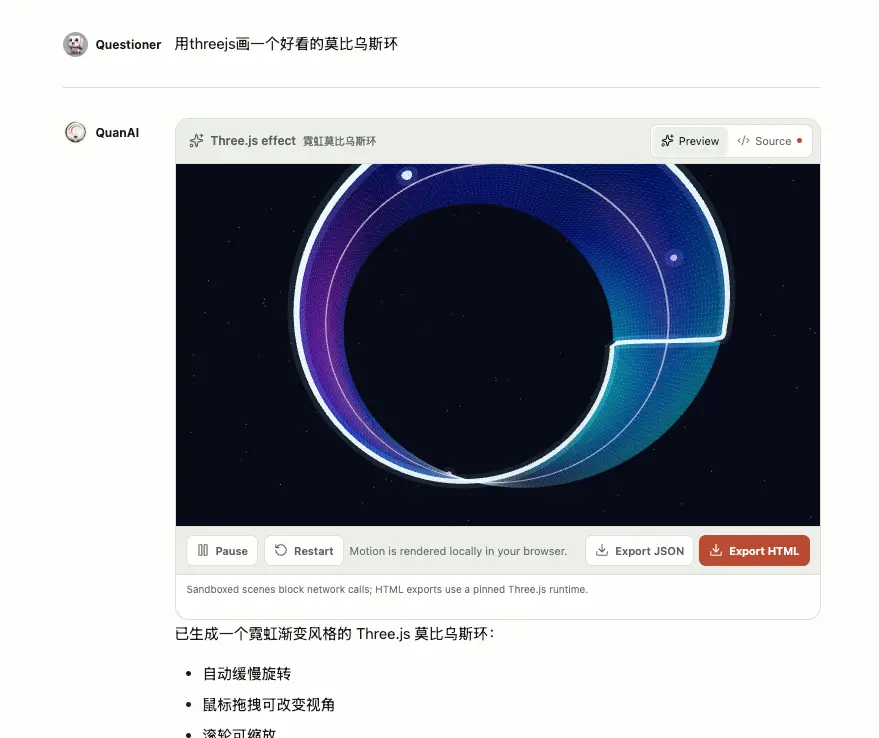Click the prompt text '用threejs画一个好看的莫比乌斯环'
Viewport: 879px width, 738px height.
point(286,44)
